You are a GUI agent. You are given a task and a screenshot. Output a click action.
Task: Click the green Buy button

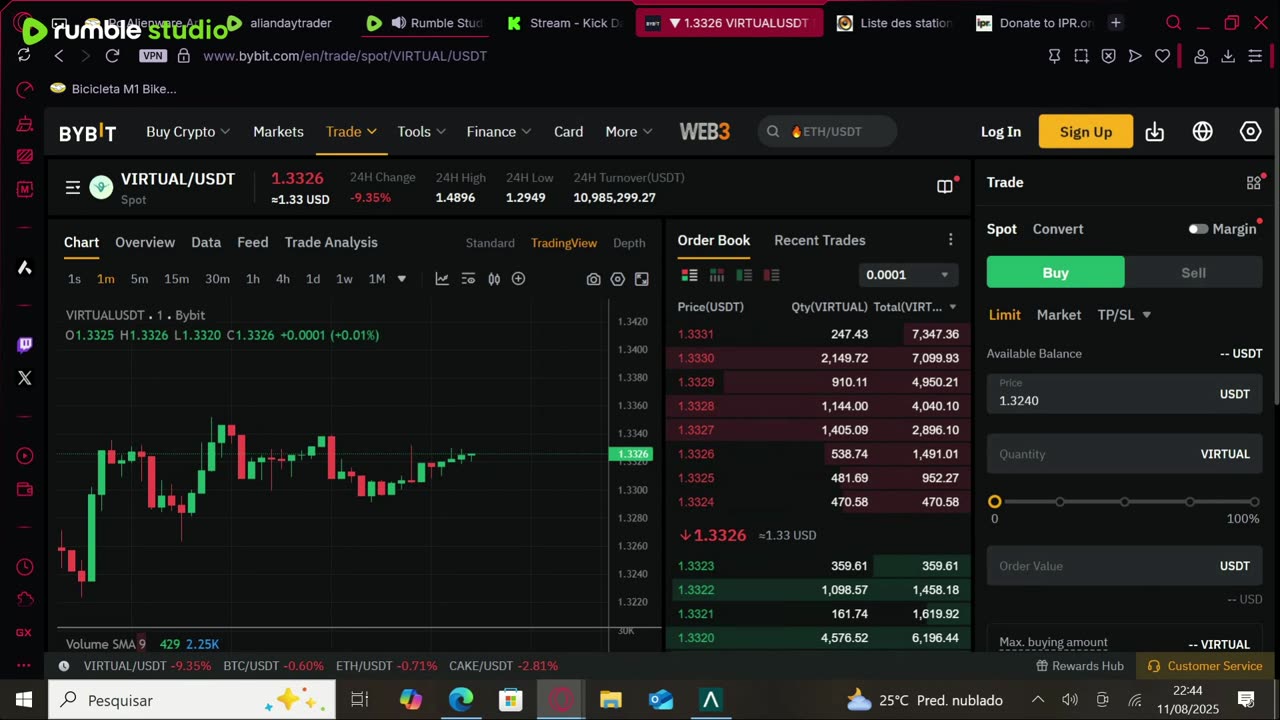[1056, 273]
